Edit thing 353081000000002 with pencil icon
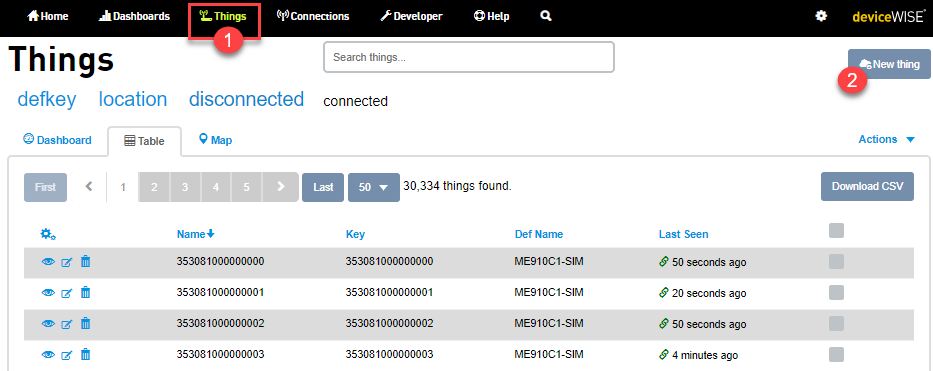933x371 pixels. pyautogui.click(x=67, y=324)
